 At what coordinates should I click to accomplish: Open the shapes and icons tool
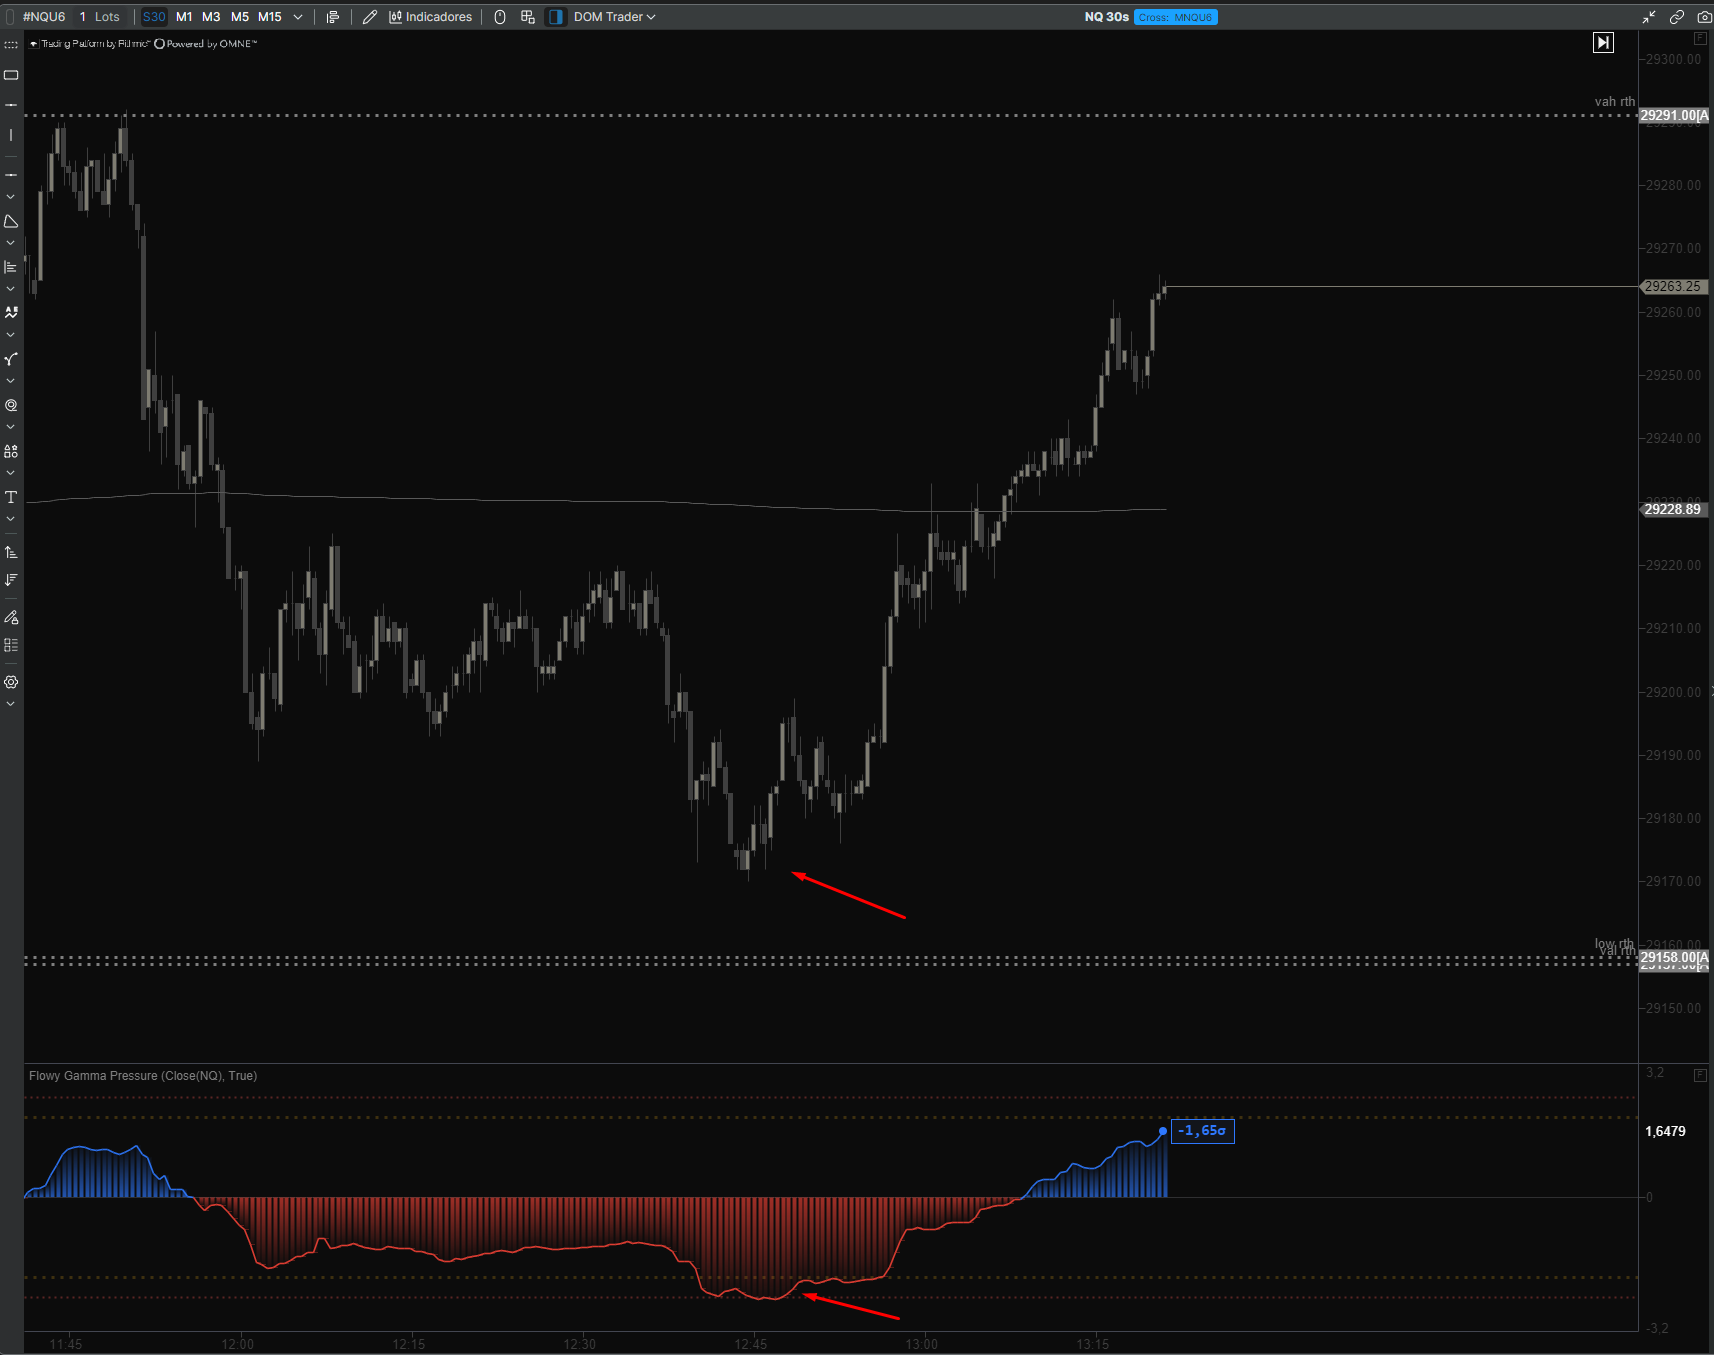(x=11, y=451)
